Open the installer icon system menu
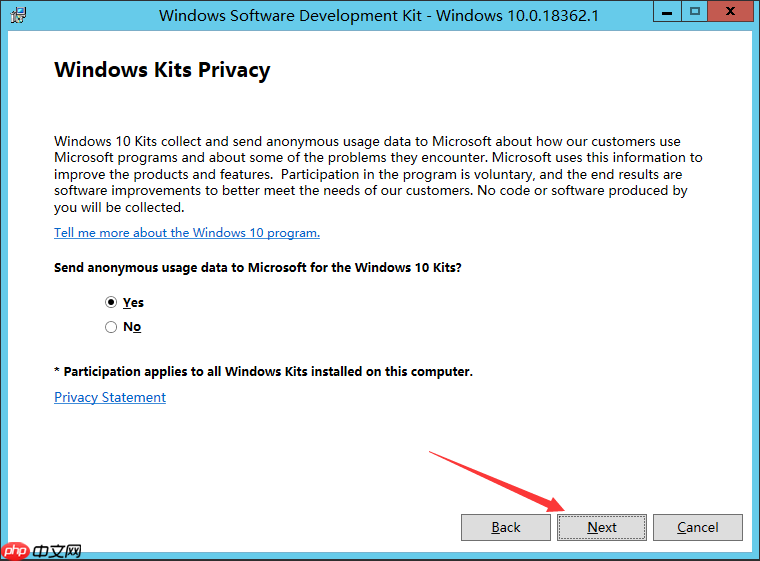Viewport: 760px width, 561px height. (18, 15)
